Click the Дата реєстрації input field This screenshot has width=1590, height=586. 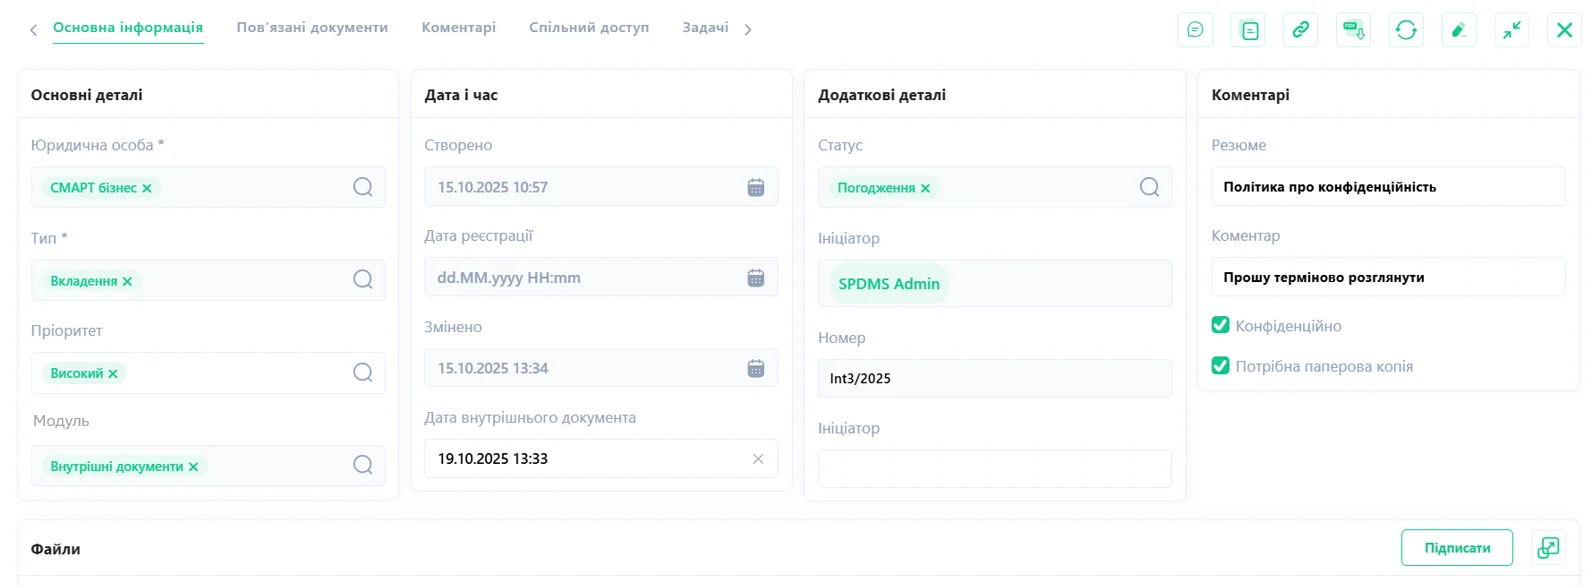[x=601, y=278]
